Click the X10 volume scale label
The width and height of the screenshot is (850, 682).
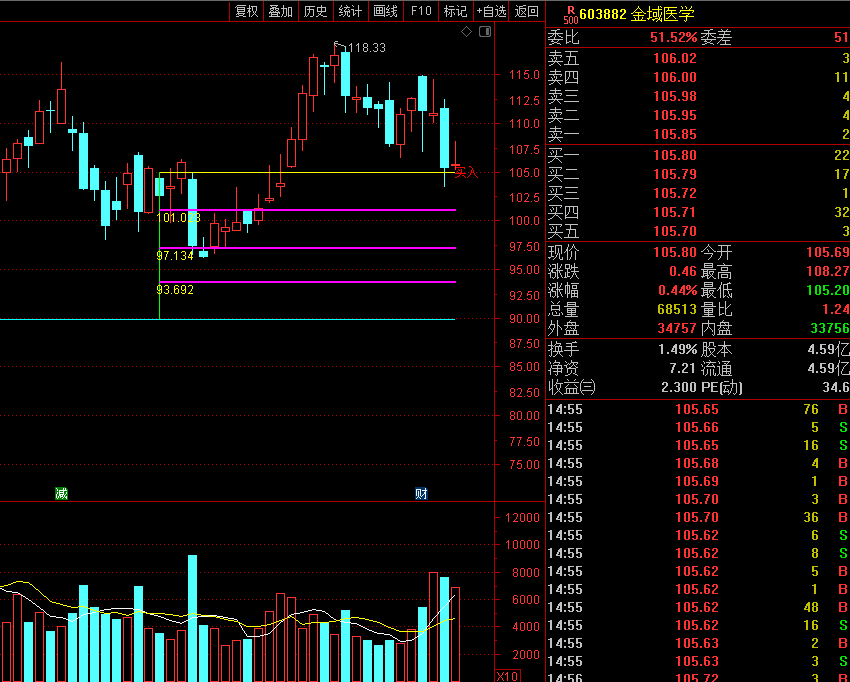508,676
